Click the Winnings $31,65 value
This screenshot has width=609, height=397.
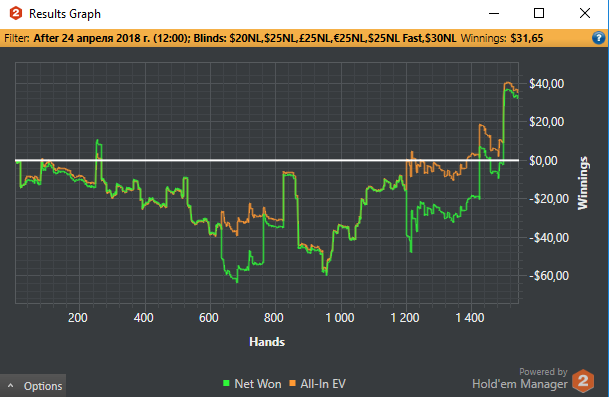point(527,38)
